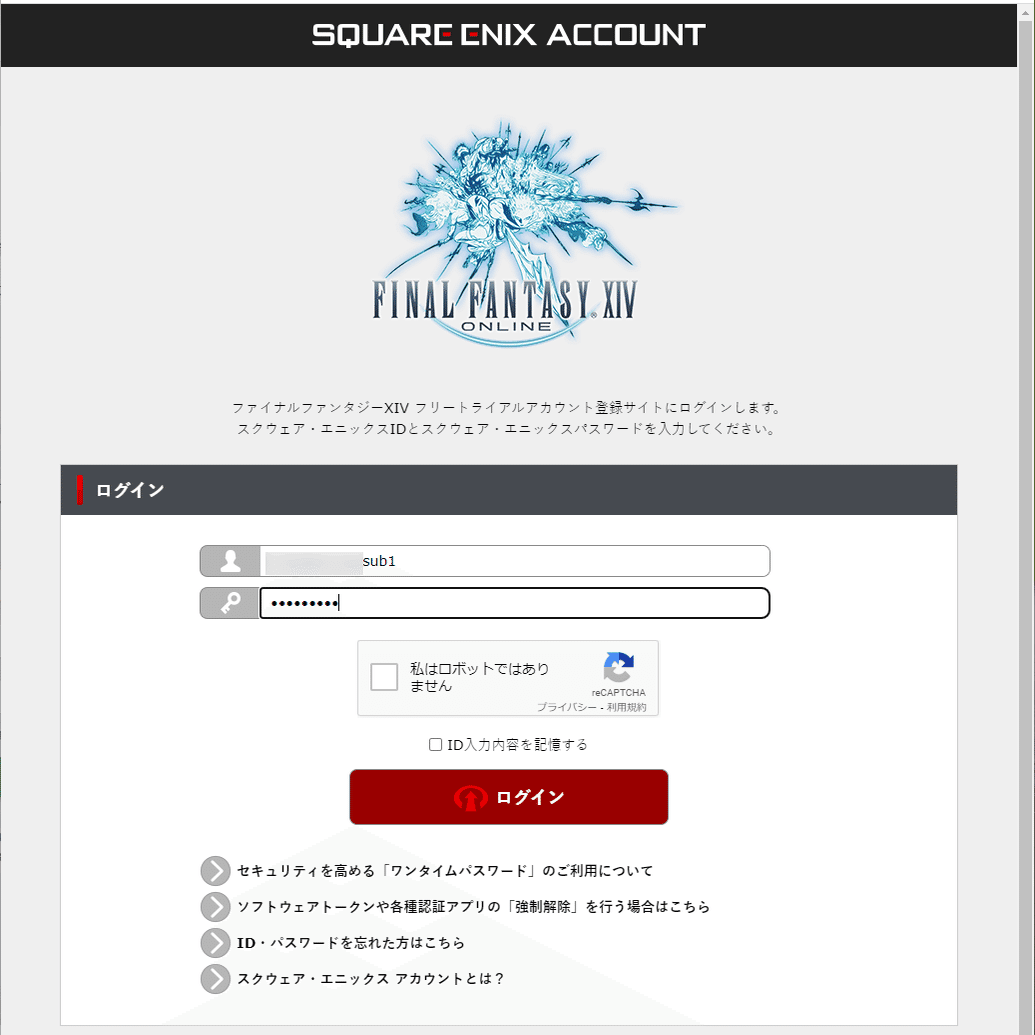
Task: Click arrow icon beside 強制解除 link
Action: pyautogui.click(x=215, y=906)
